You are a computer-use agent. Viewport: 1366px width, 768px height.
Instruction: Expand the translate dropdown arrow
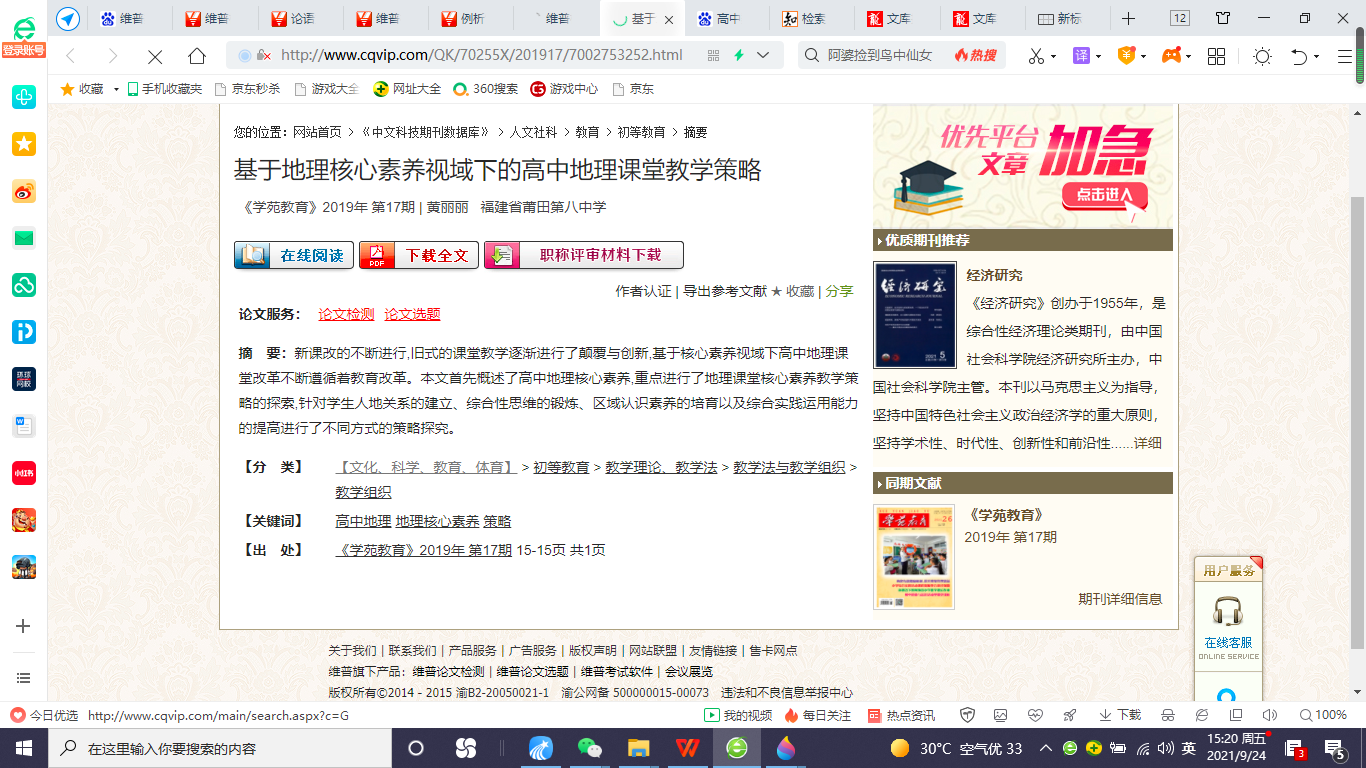tap(1098, 57)
